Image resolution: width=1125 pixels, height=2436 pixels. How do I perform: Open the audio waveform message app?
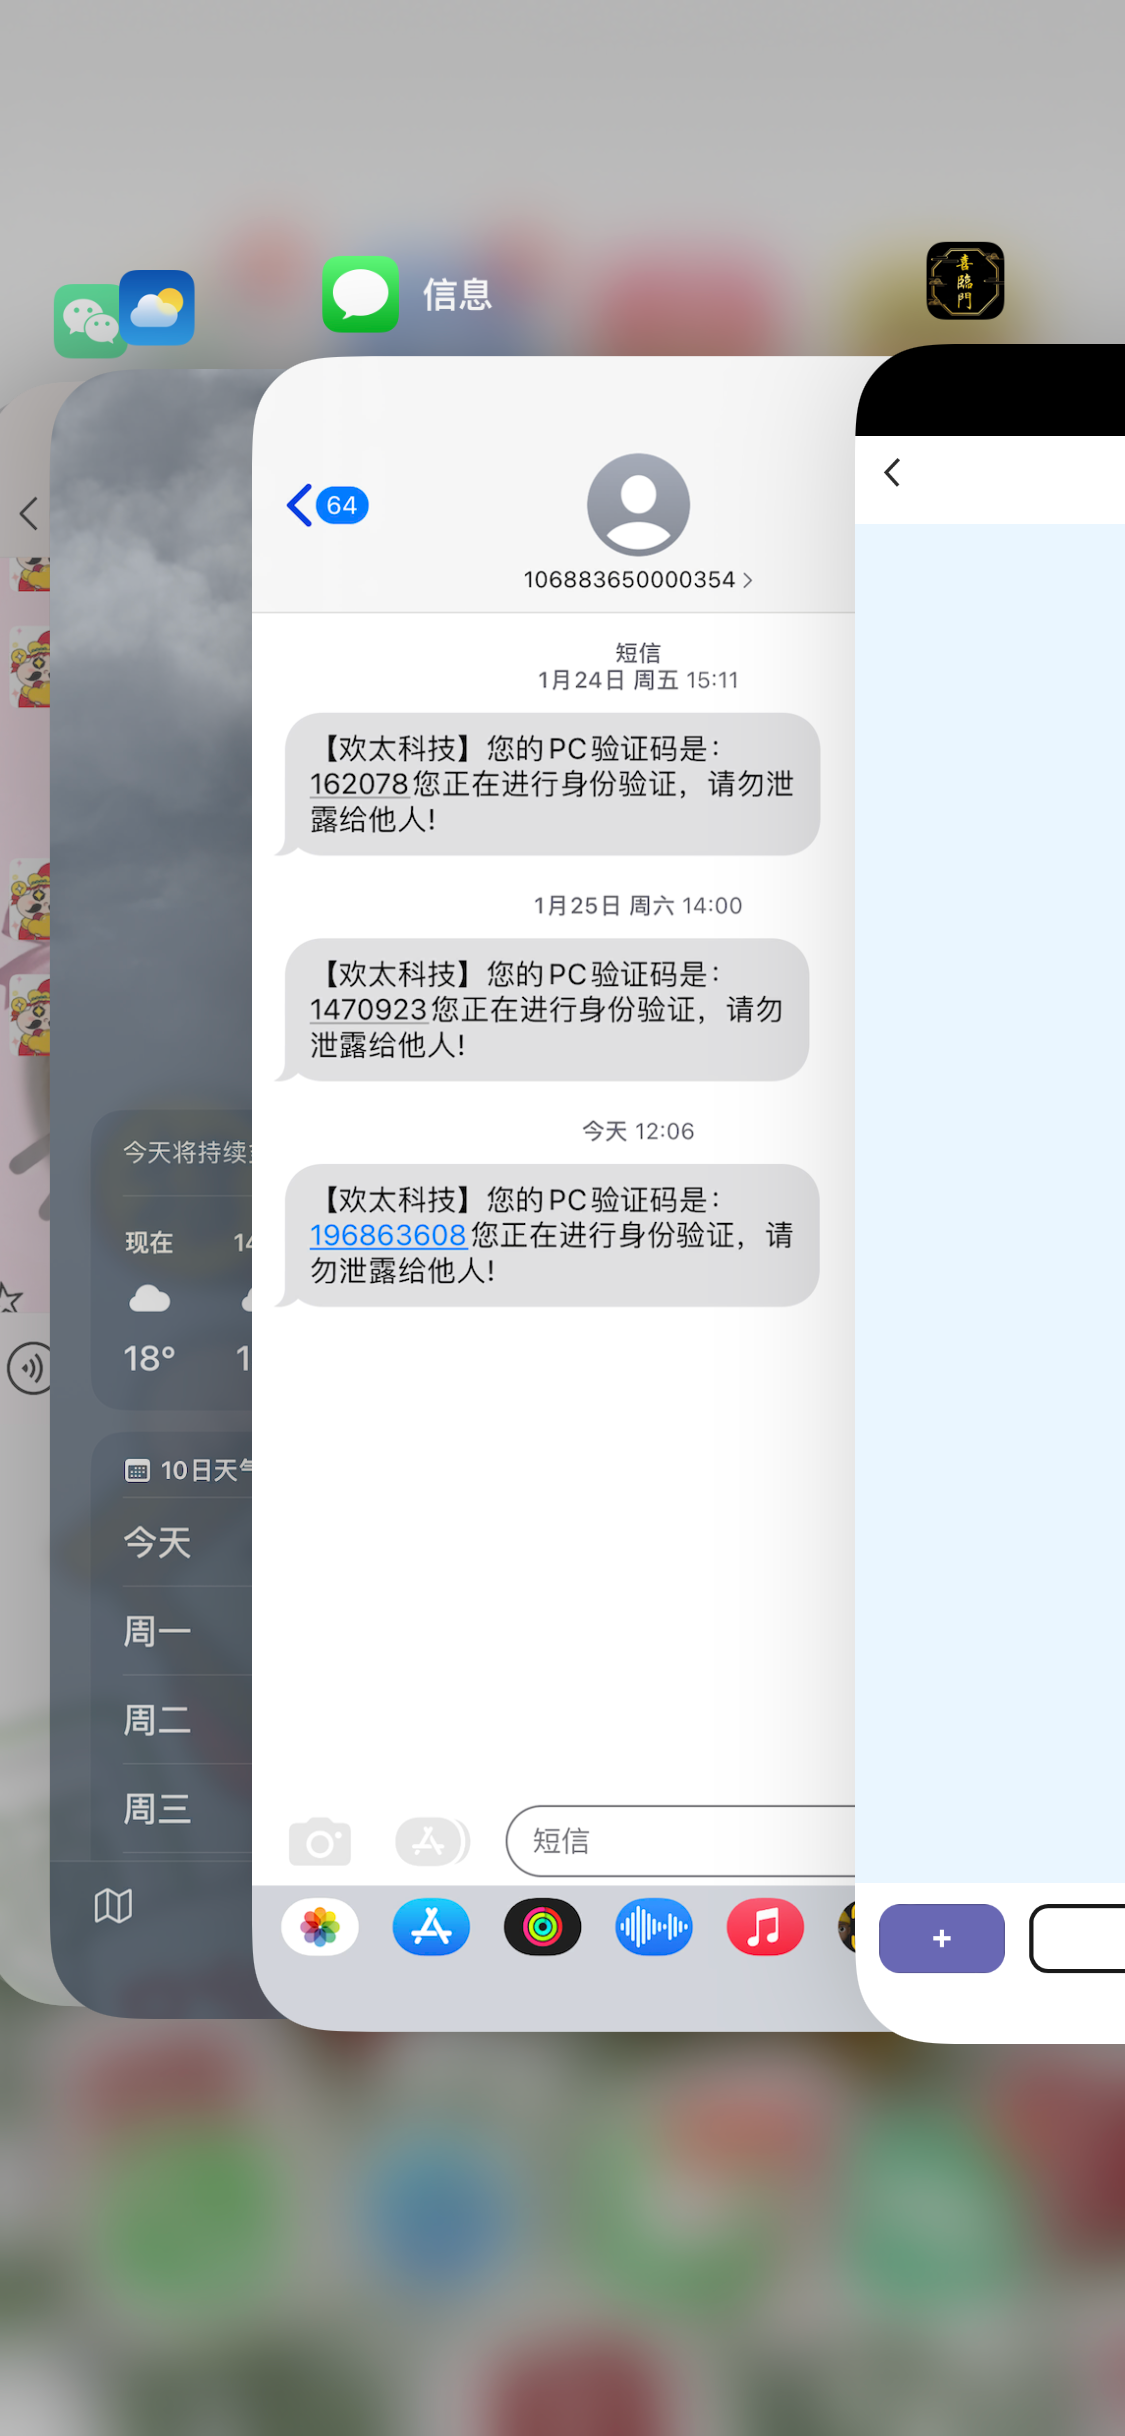pyautogui.click(x=654, y=1926)
